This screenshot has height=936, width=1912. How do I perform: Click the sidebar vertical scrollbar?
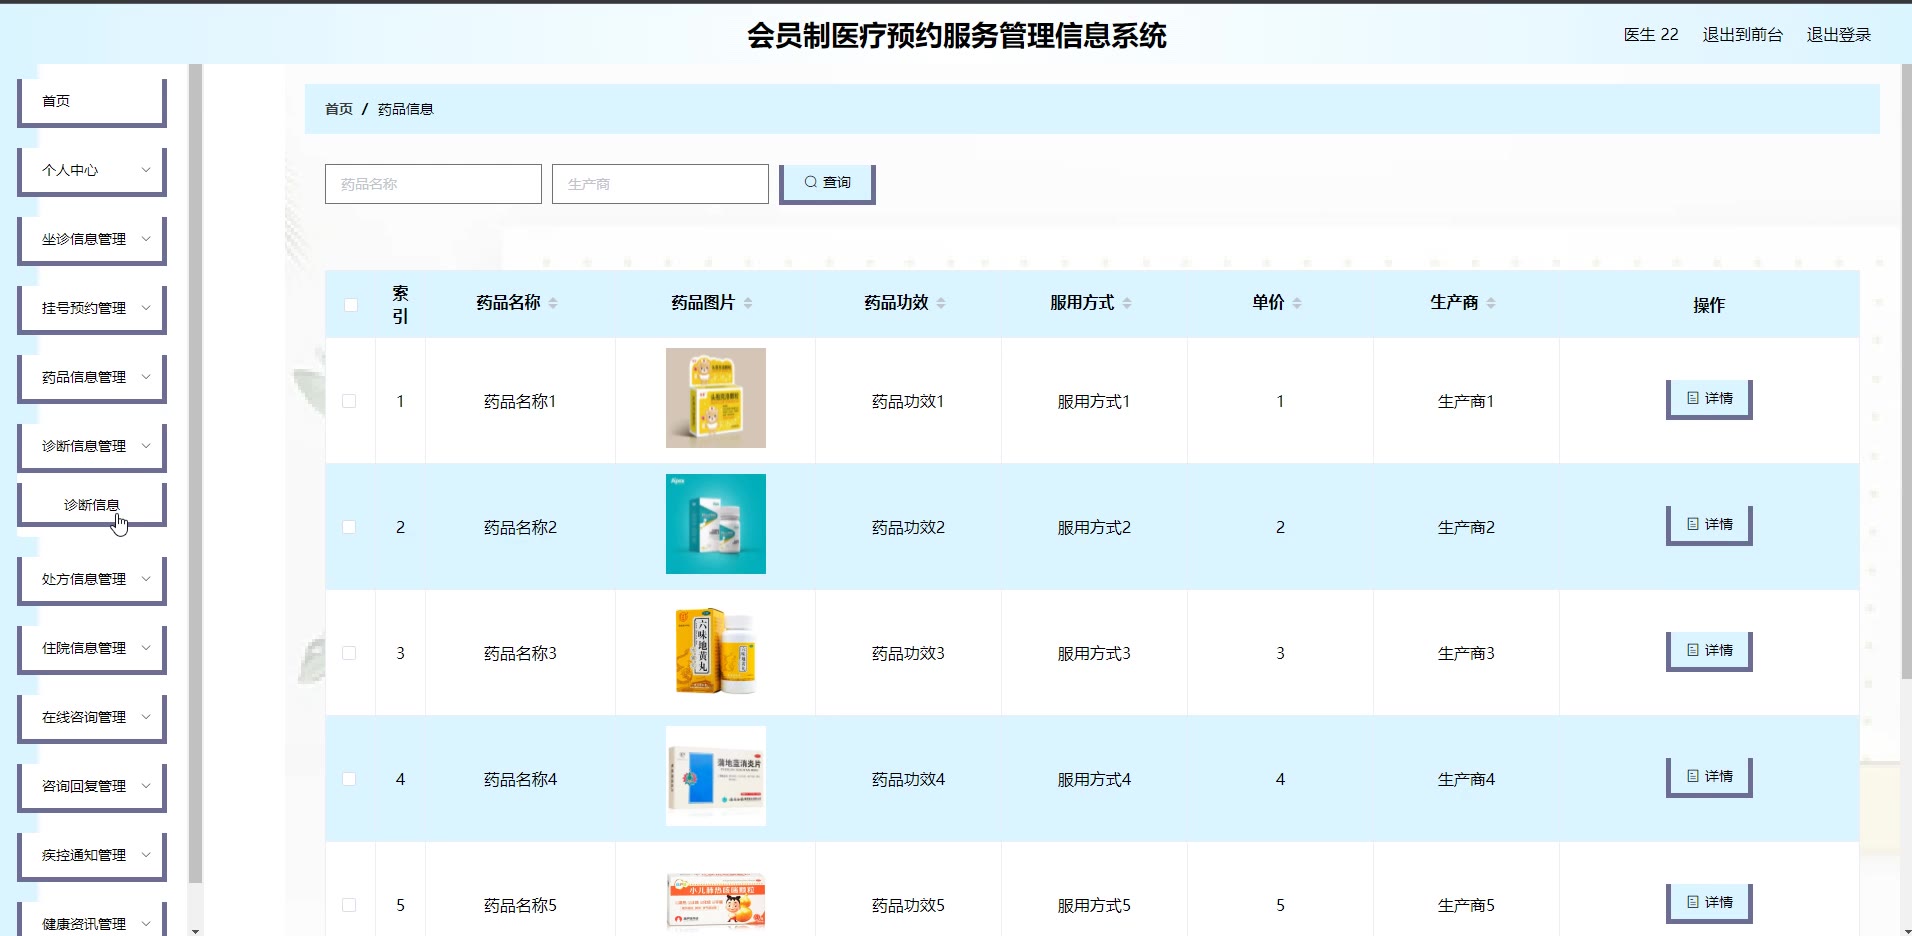tap(195, 500)
